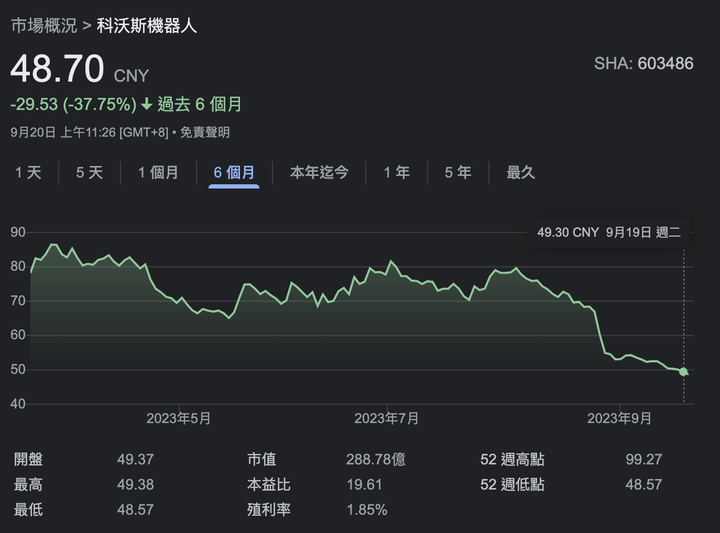Image resolution: width=720 pixels, height=533 pixels.
Task: Click the 本益比 value 19.61
Action: coord(365,484)
